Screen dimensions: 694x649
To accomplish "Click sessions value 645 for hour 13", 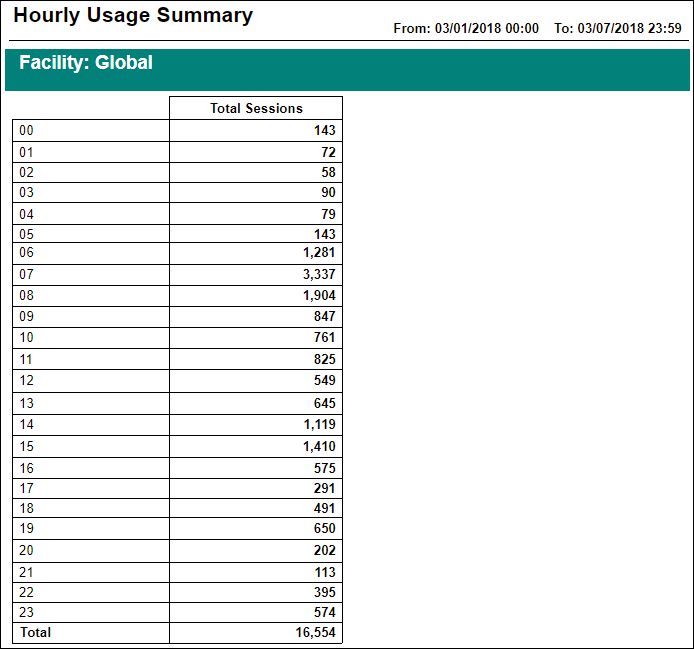I will tap(325, 403).
